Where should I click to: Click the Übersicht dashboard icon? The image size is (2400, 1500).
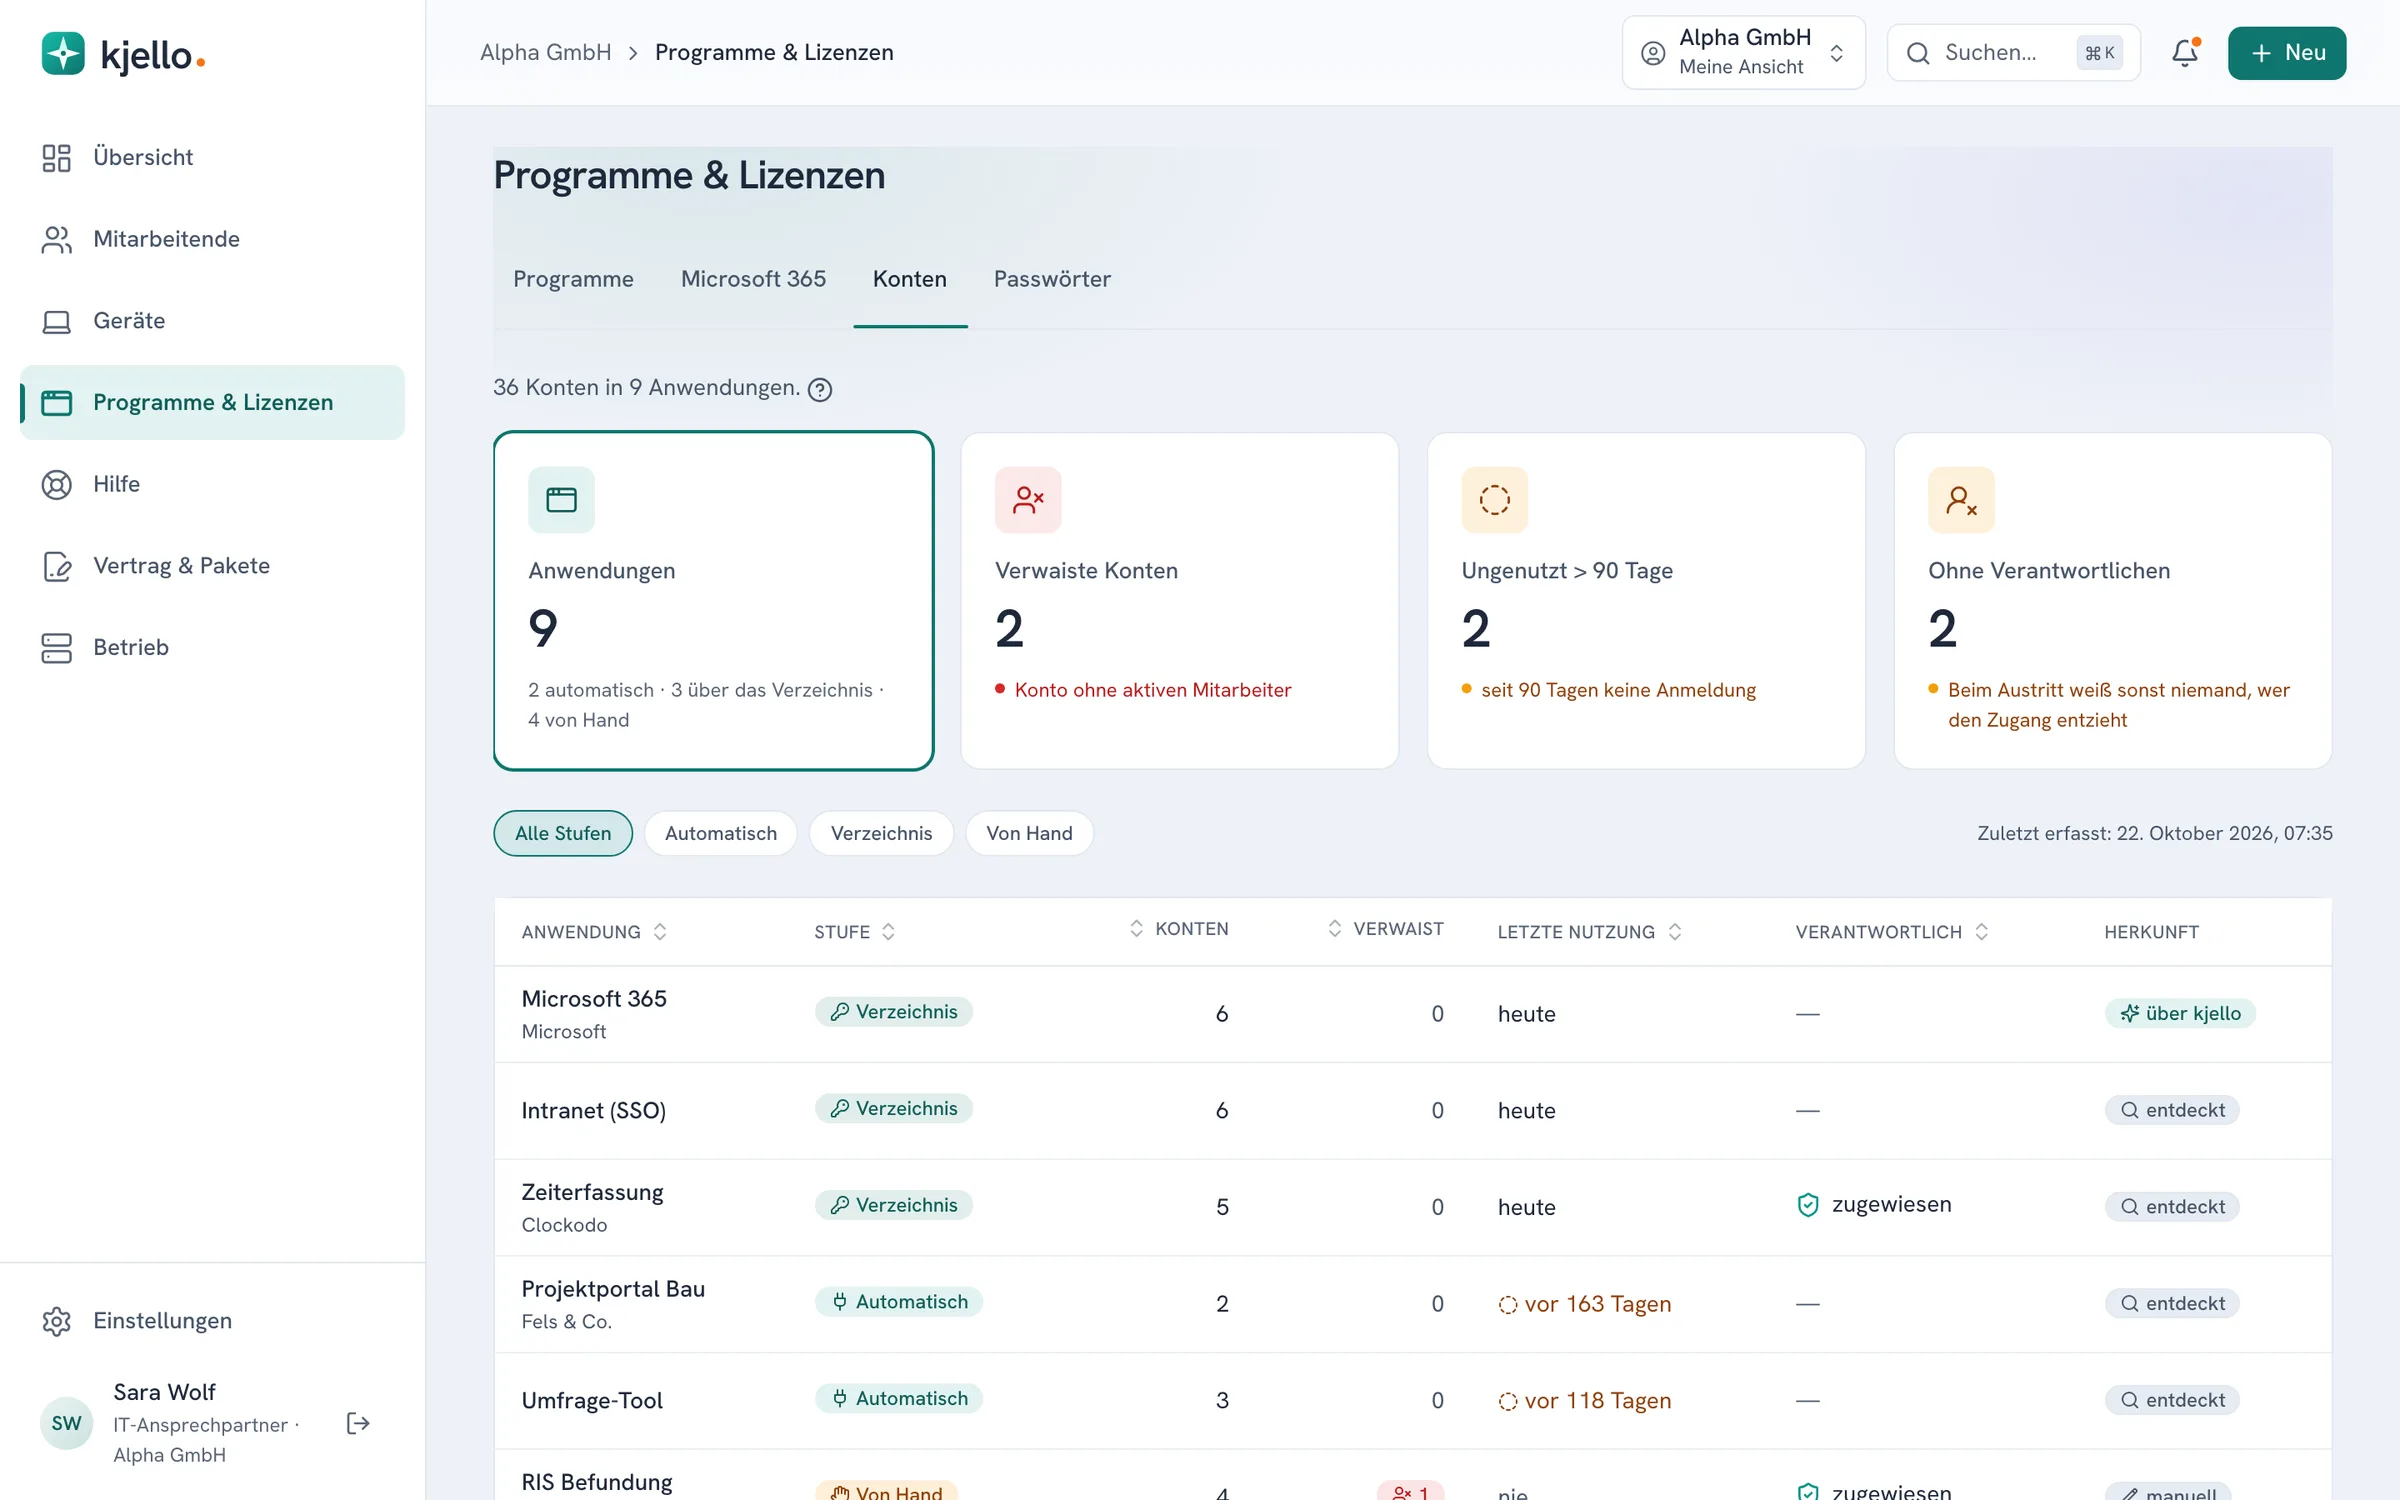[x=56, y=158]
